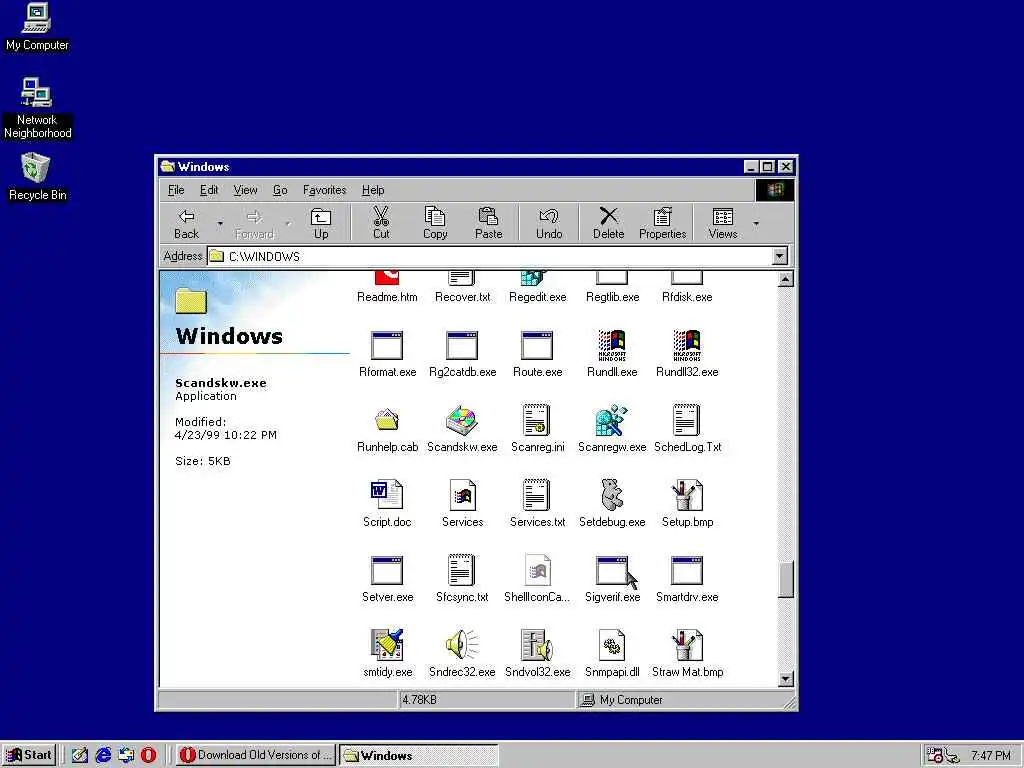Click the scrollbar up arrow

[x=786, y=280]
